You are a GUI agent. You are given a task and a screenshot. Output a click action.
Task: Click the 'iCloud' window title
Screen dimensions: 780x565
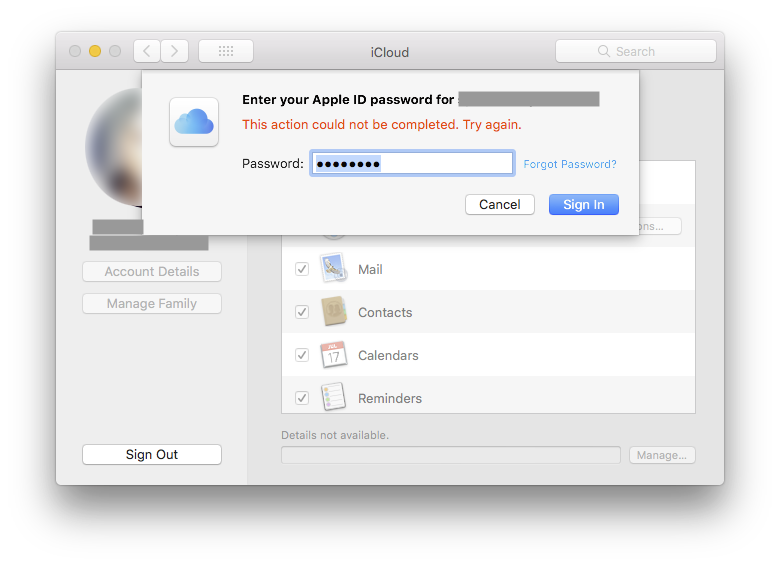click(390, 52)
